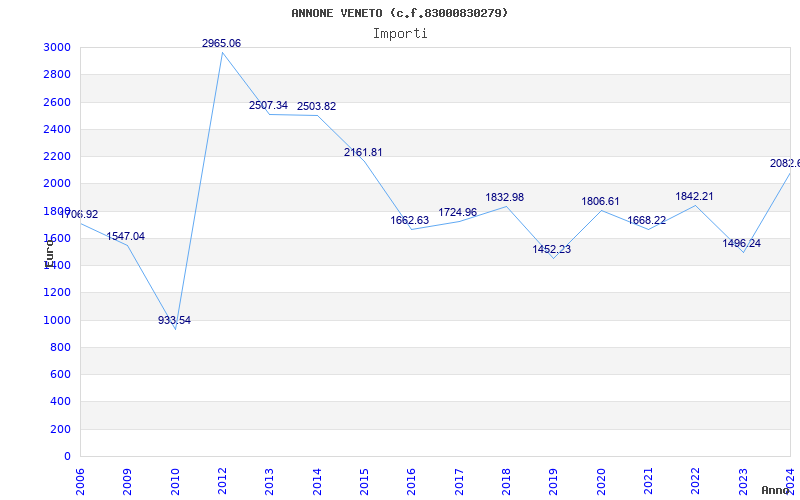Click the 1668.22 data label

646,220
